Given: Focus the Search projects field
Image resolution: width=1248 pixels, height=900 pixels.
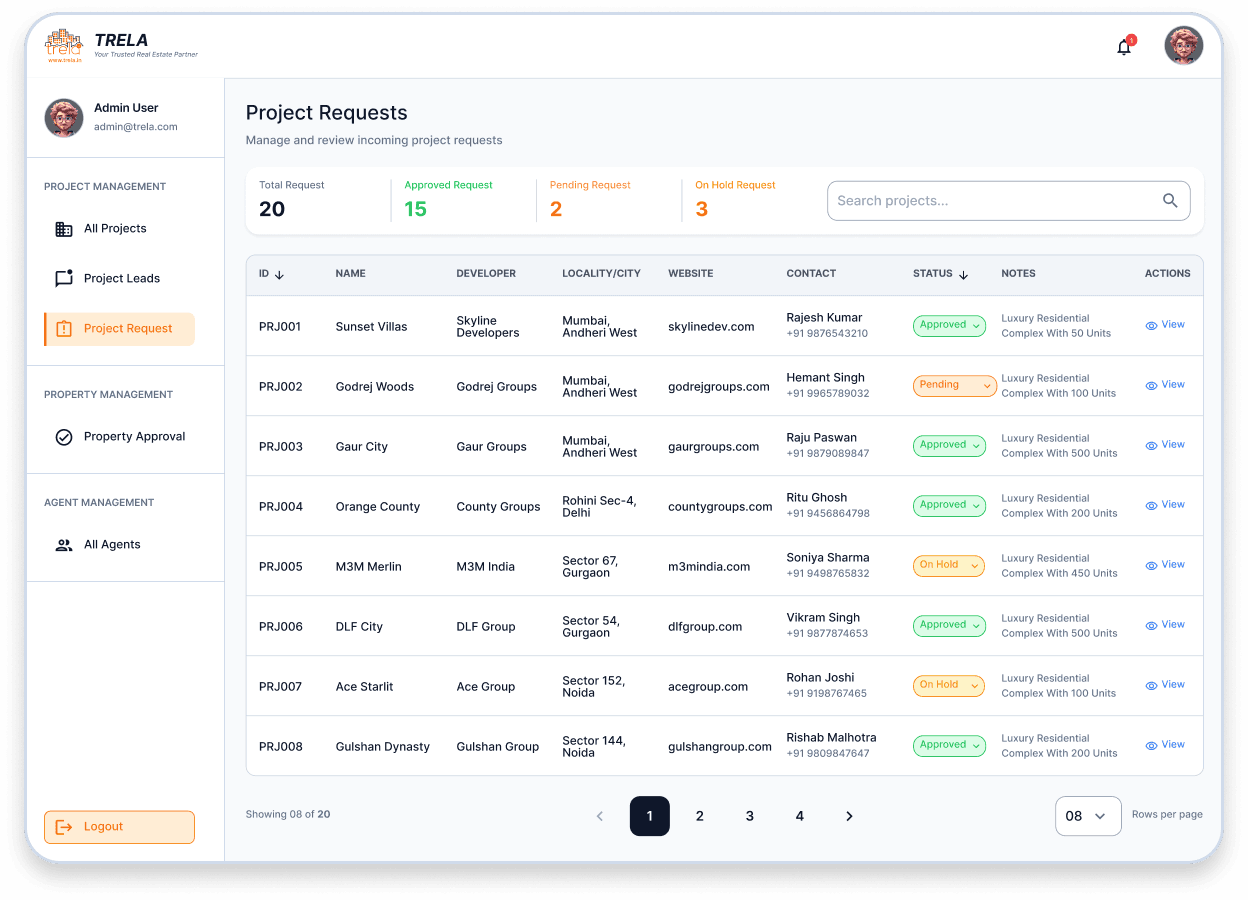Looking at the screenshot, I should 1008,201.
